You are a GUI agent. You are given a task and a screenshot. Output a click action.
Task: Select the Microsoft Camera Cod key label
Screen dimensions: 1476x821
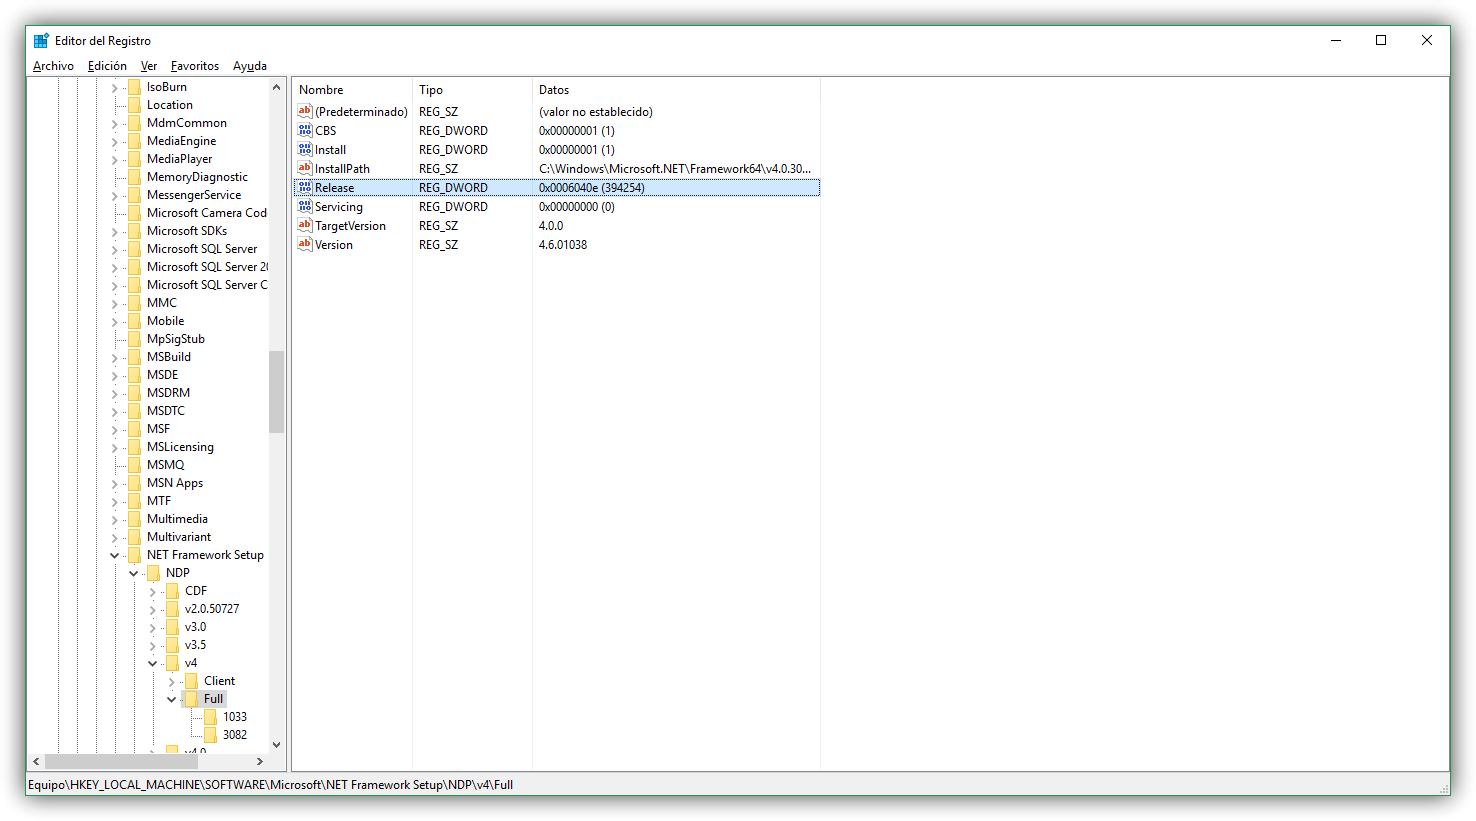[x=207, y=213]
